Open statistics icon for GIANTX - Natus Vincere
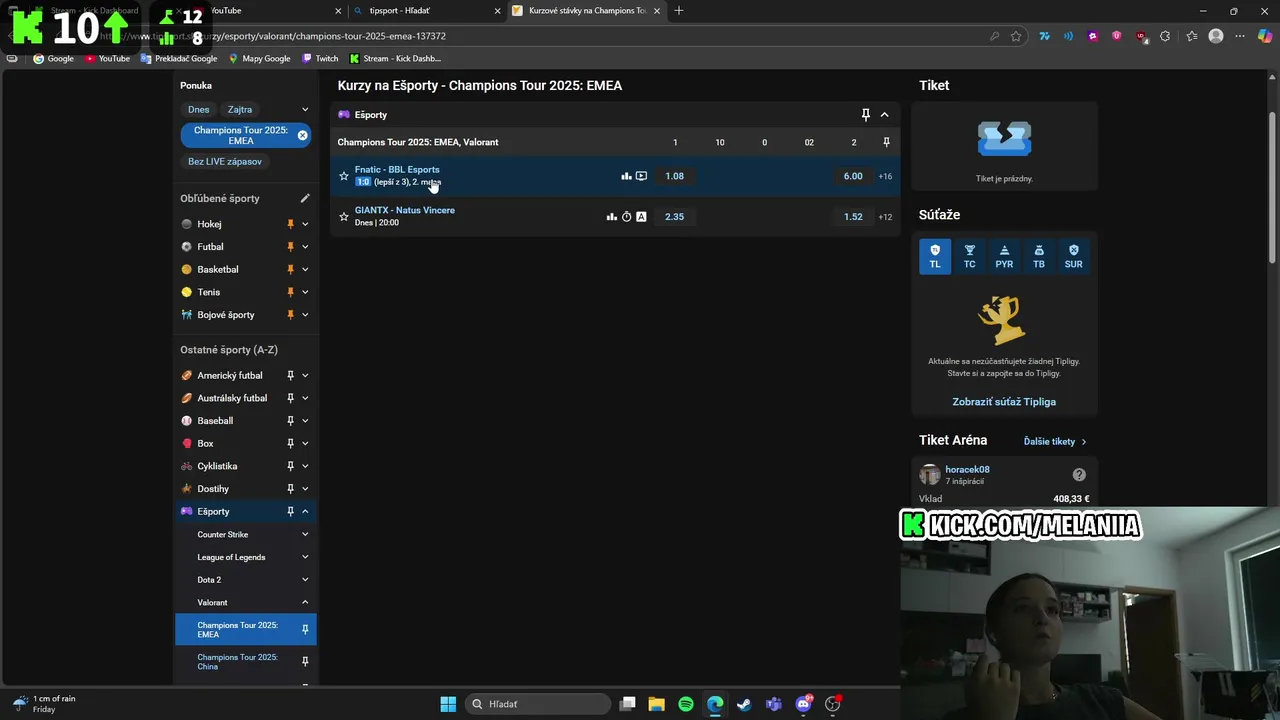This screenshot has width=1280, height=720. 612,216
